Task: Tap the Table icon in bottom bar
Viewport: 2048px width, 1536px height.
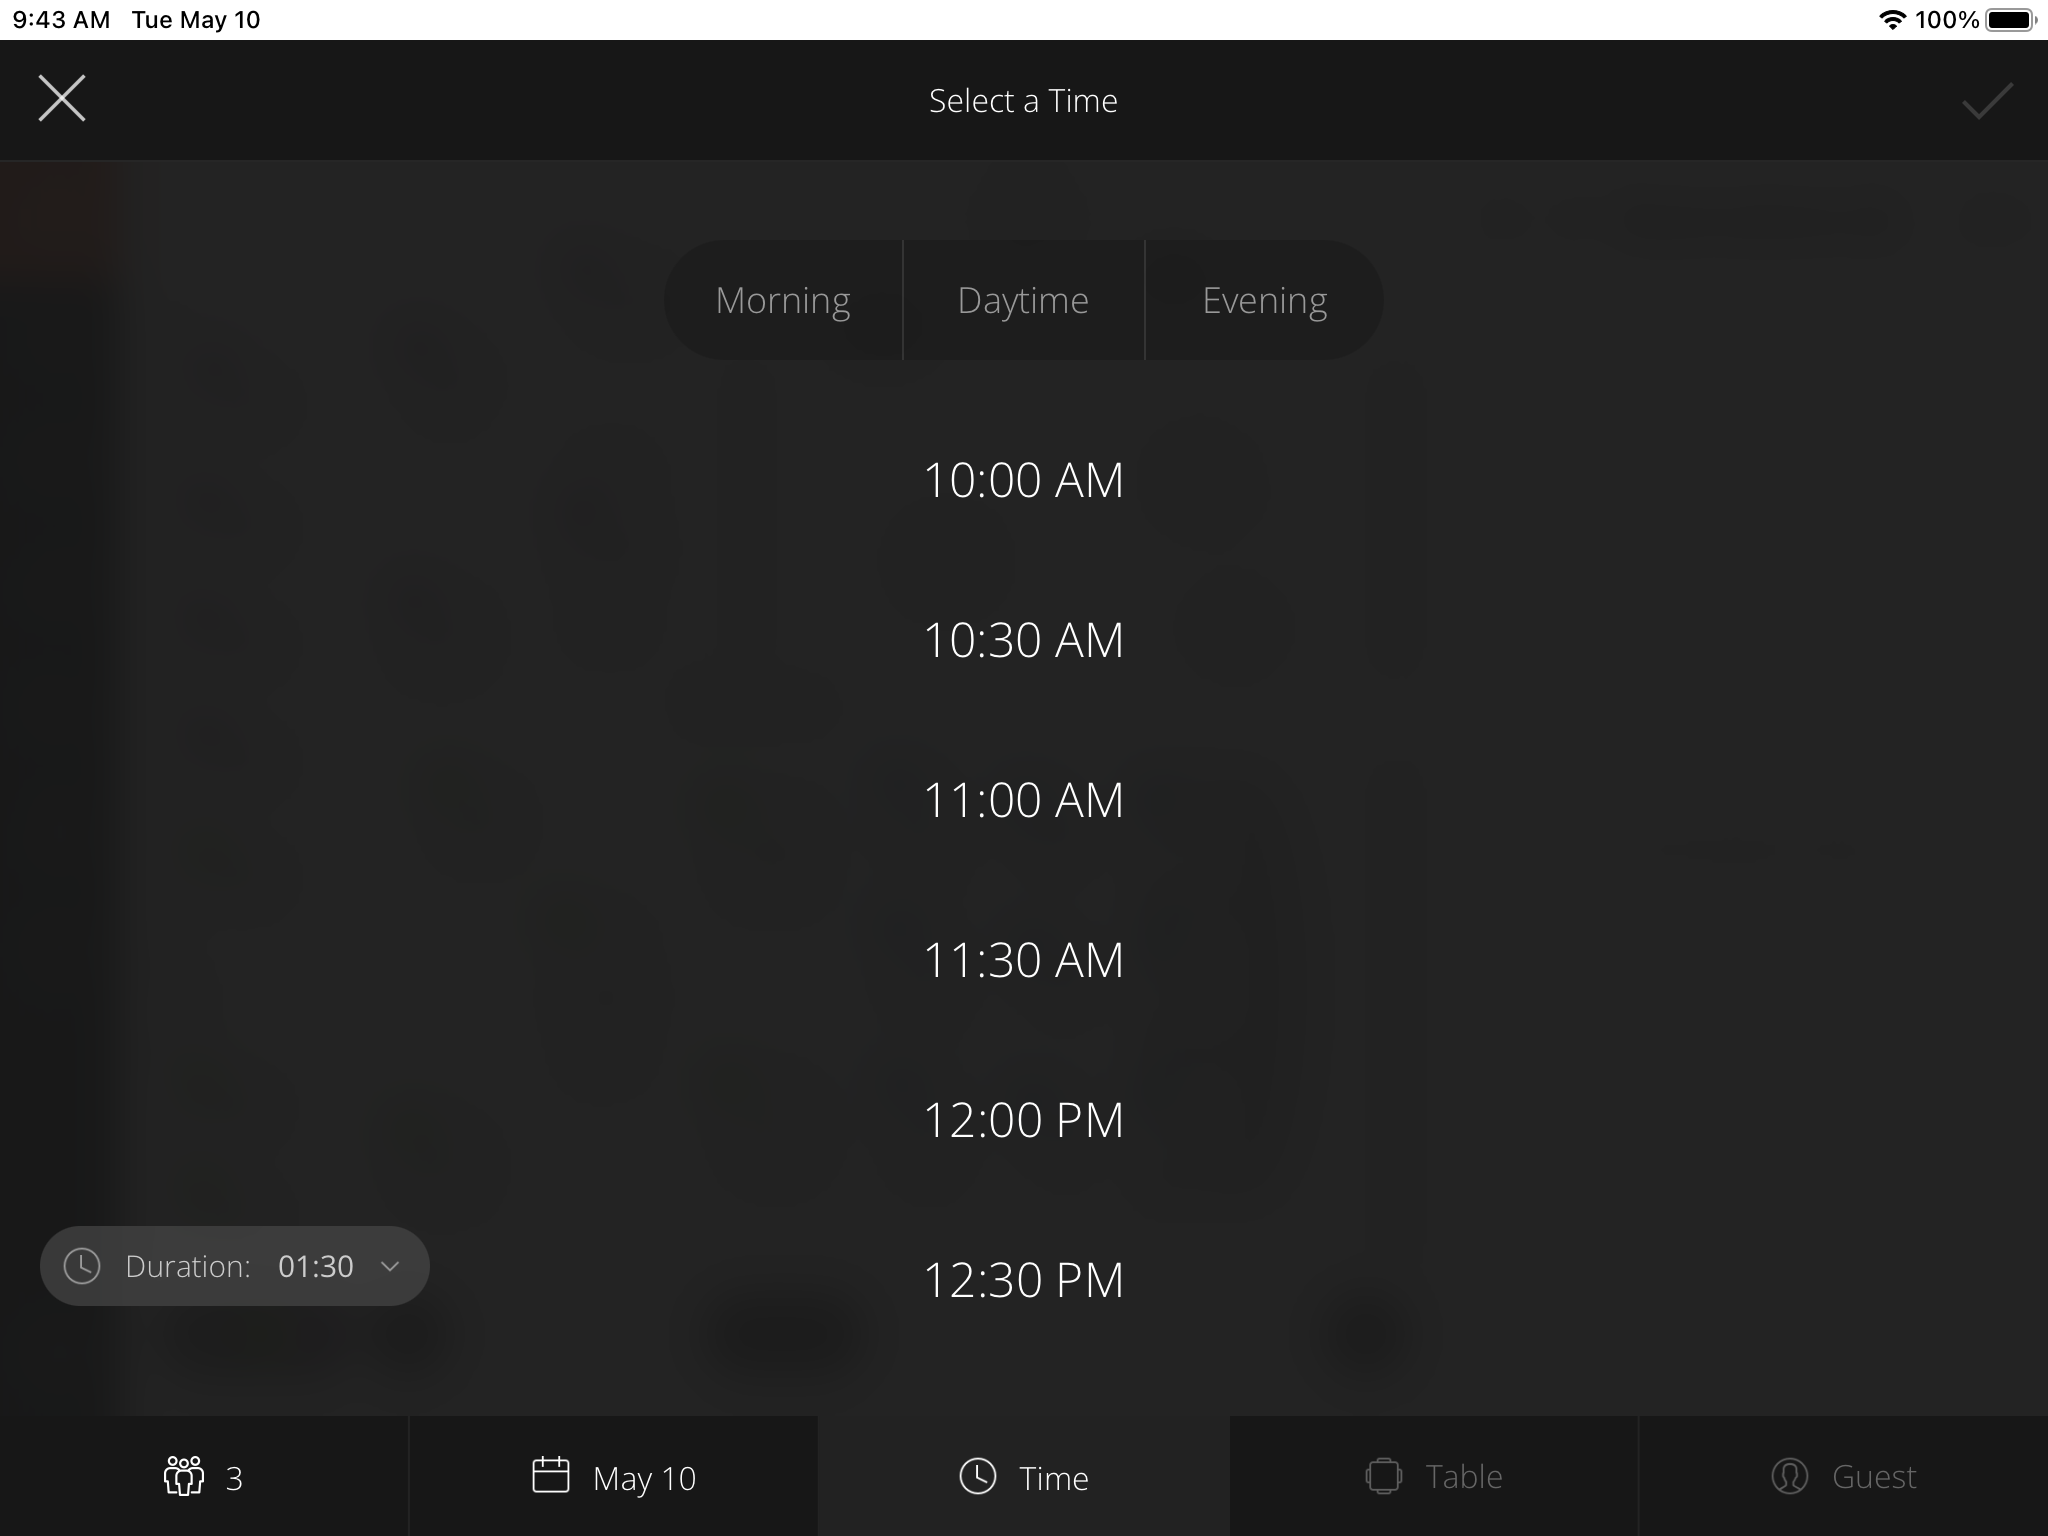Action: [x=1383, y=1476]
